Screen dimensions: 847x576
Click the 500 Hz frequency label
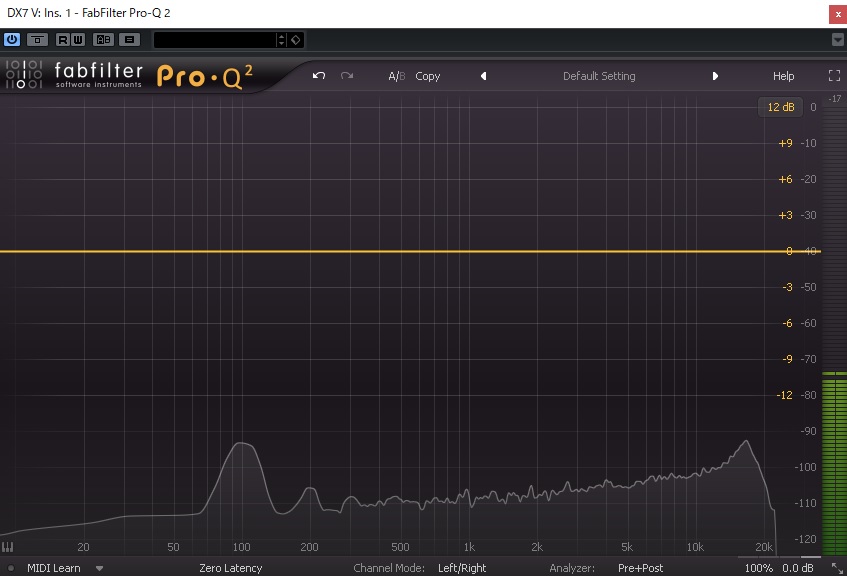click(400, 547)
